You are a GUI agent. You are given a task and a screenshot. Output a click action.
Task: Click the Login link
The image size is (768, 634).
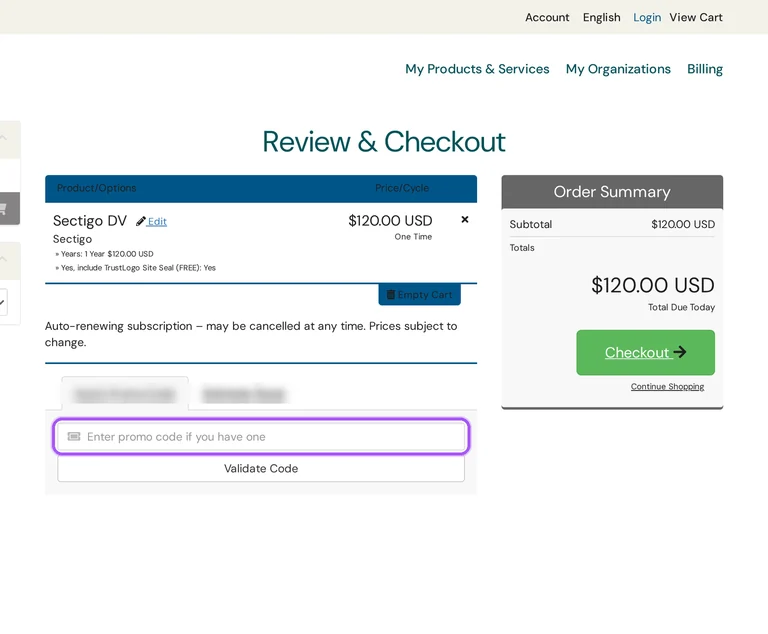click(x=647, y=18)
